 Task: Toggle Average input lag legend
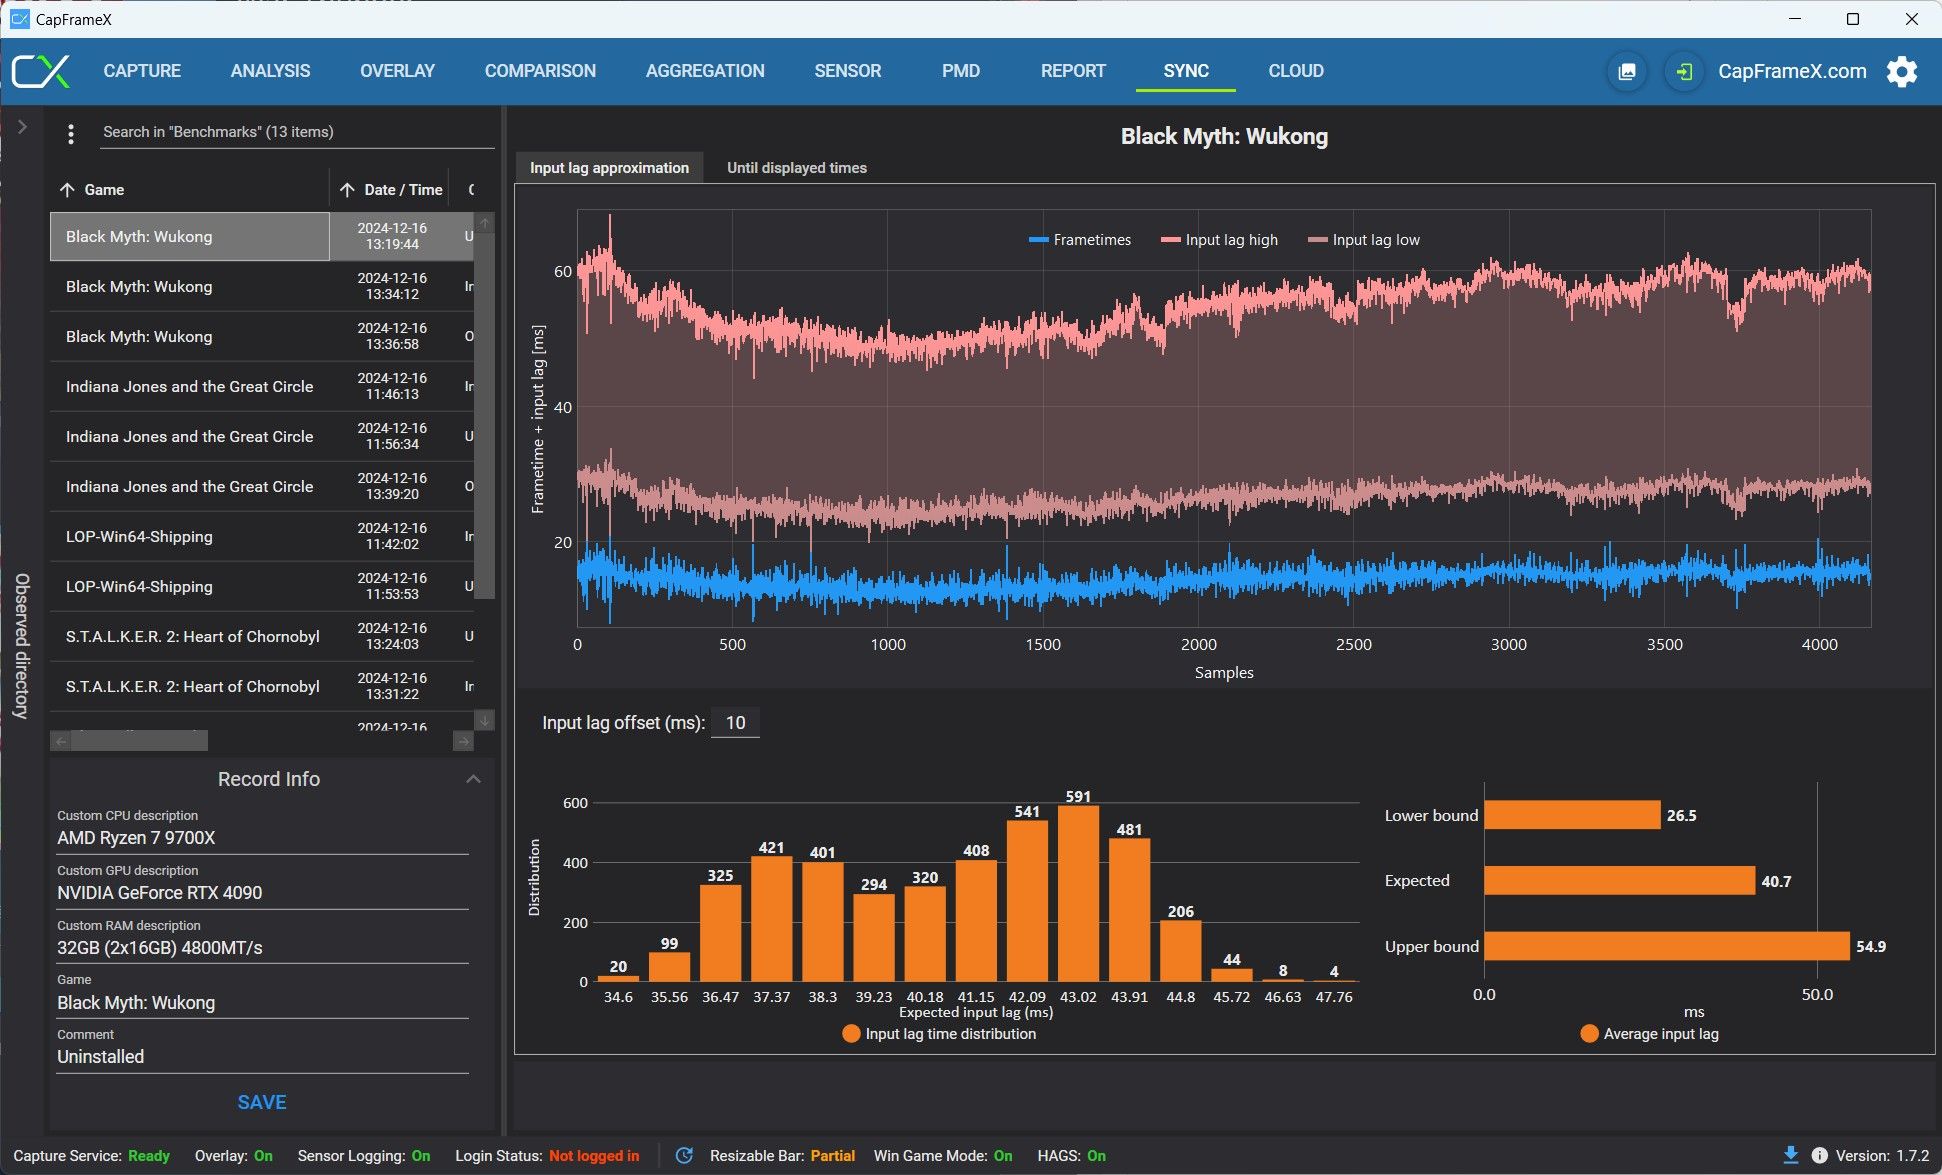pos(1649,1034)
